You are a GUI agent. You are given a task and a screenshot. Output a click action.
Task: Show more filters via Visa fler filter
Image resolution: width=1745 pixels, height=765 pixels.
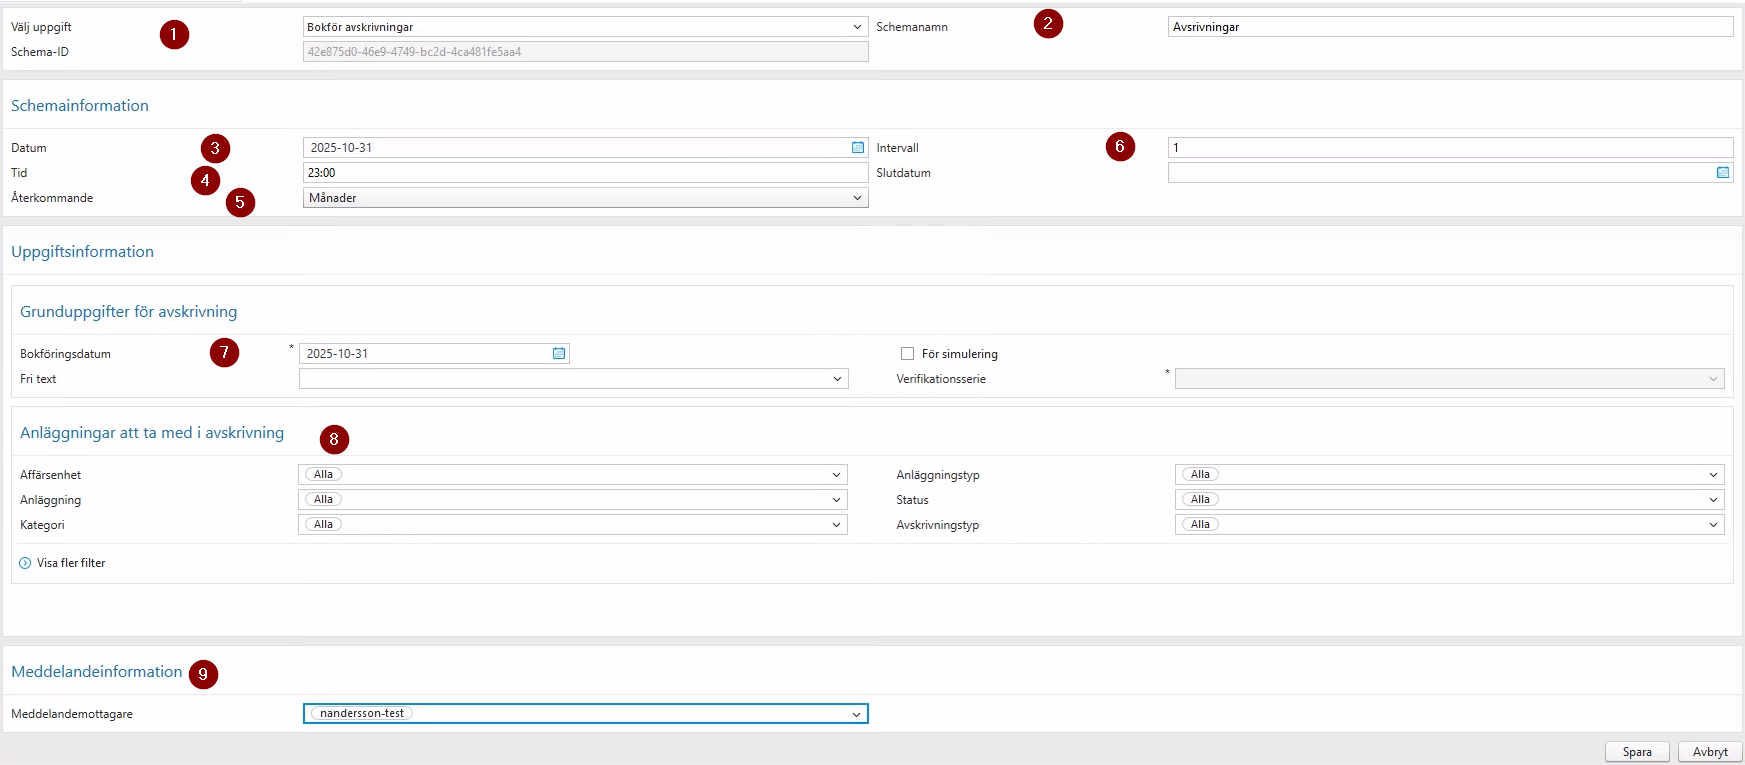coord(71,563)
